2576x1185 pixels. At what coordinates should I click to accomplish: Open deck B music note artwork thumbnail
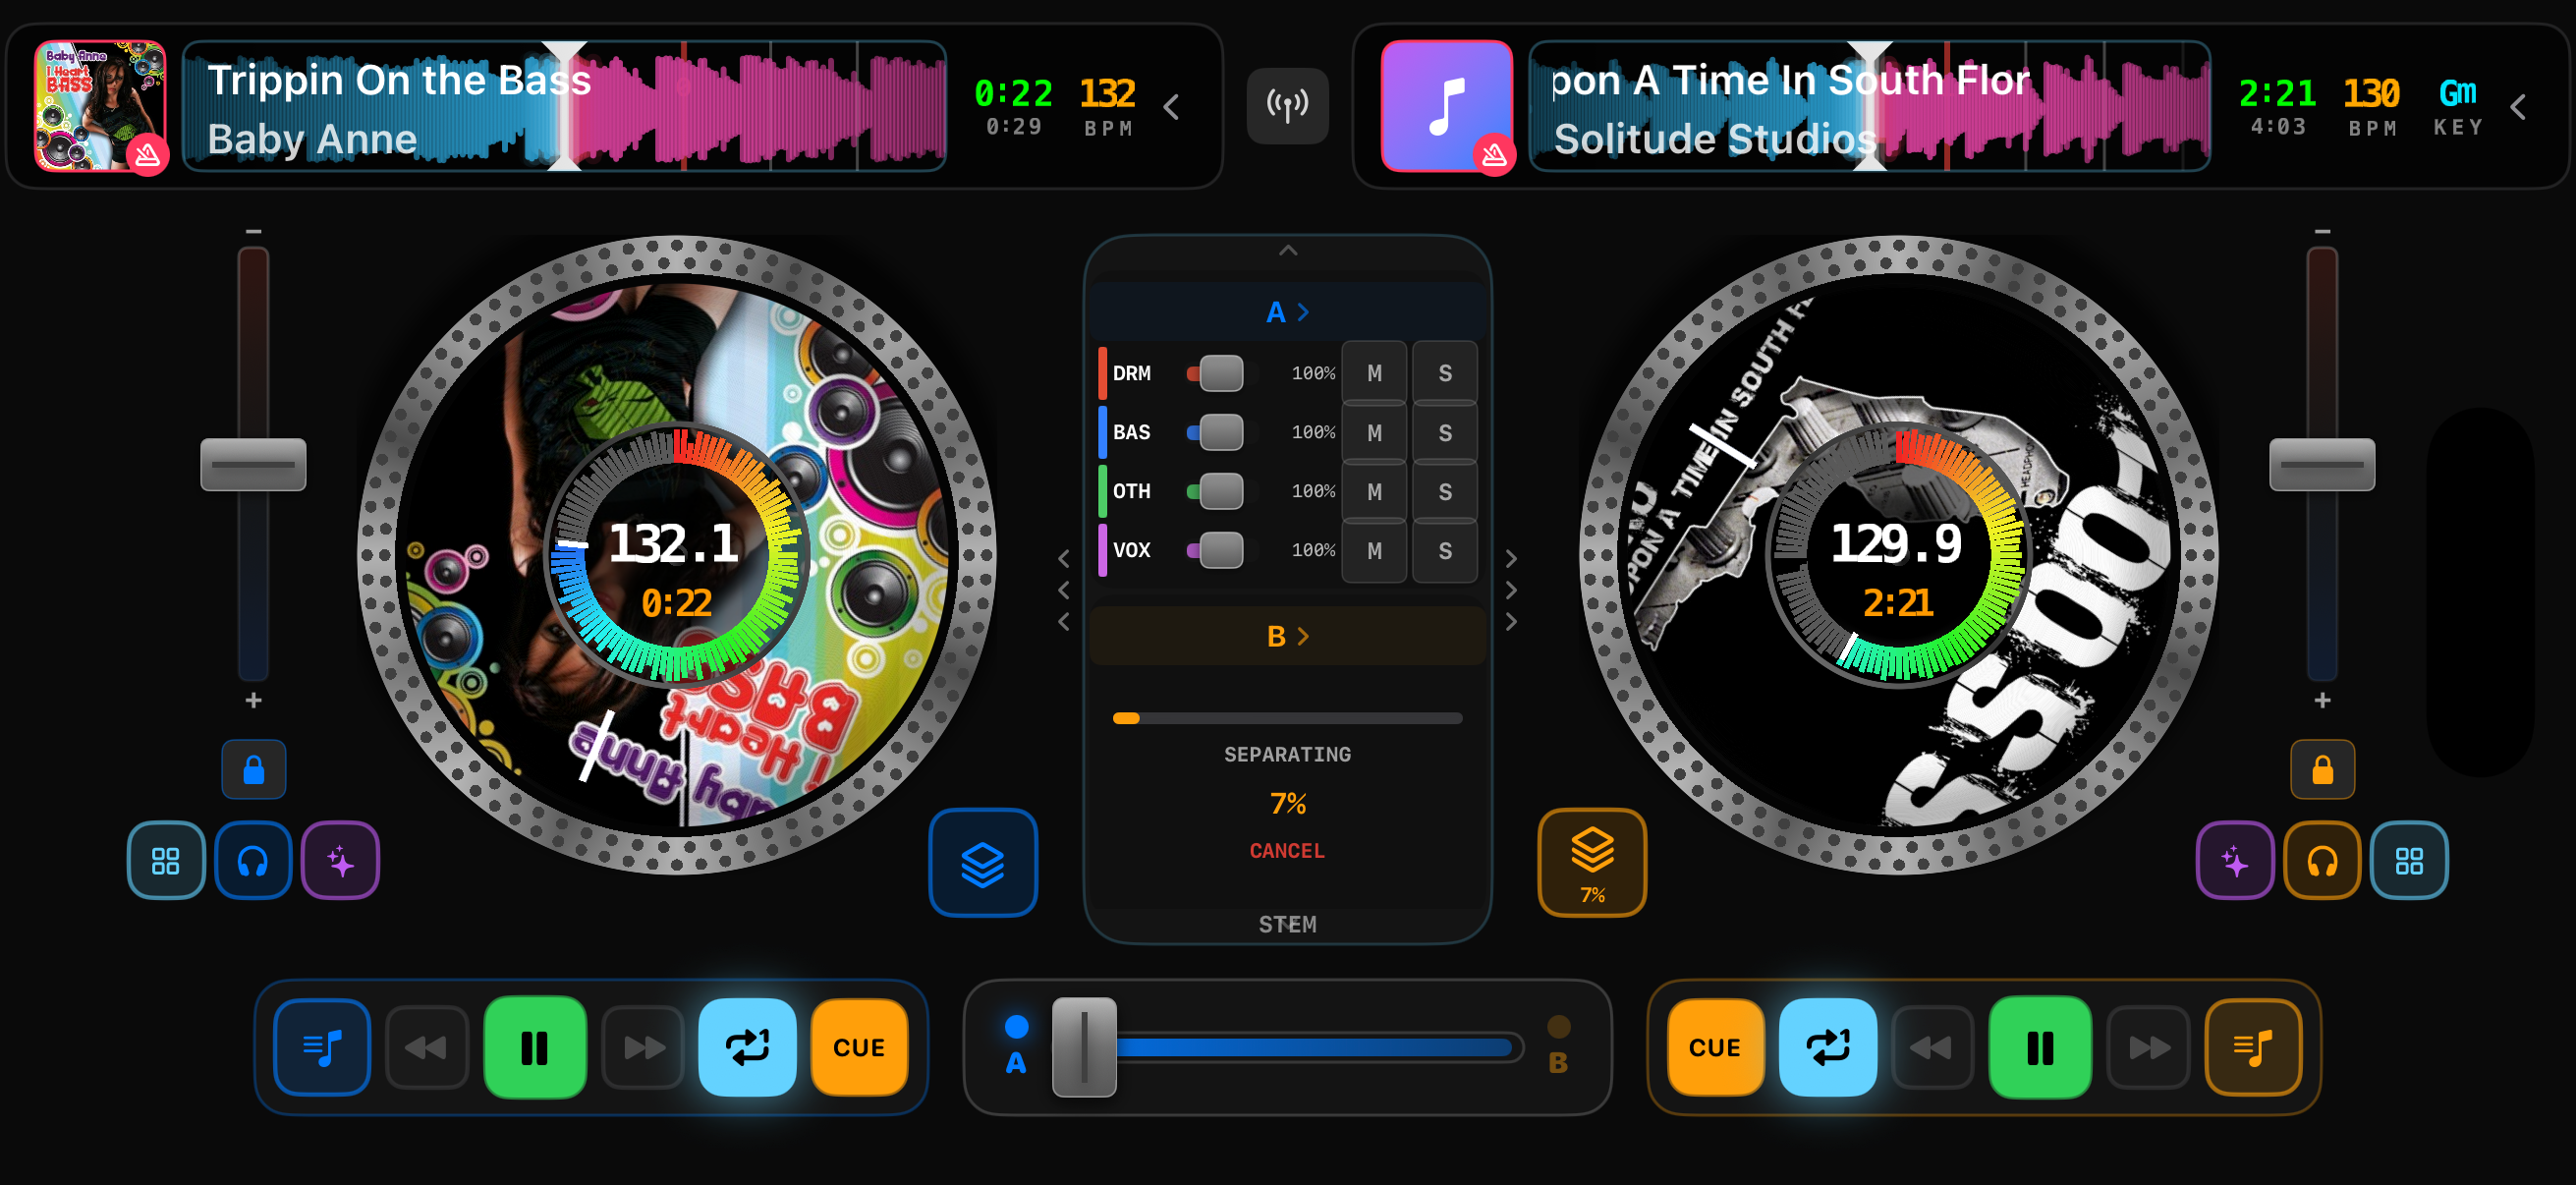[1447, 106]
